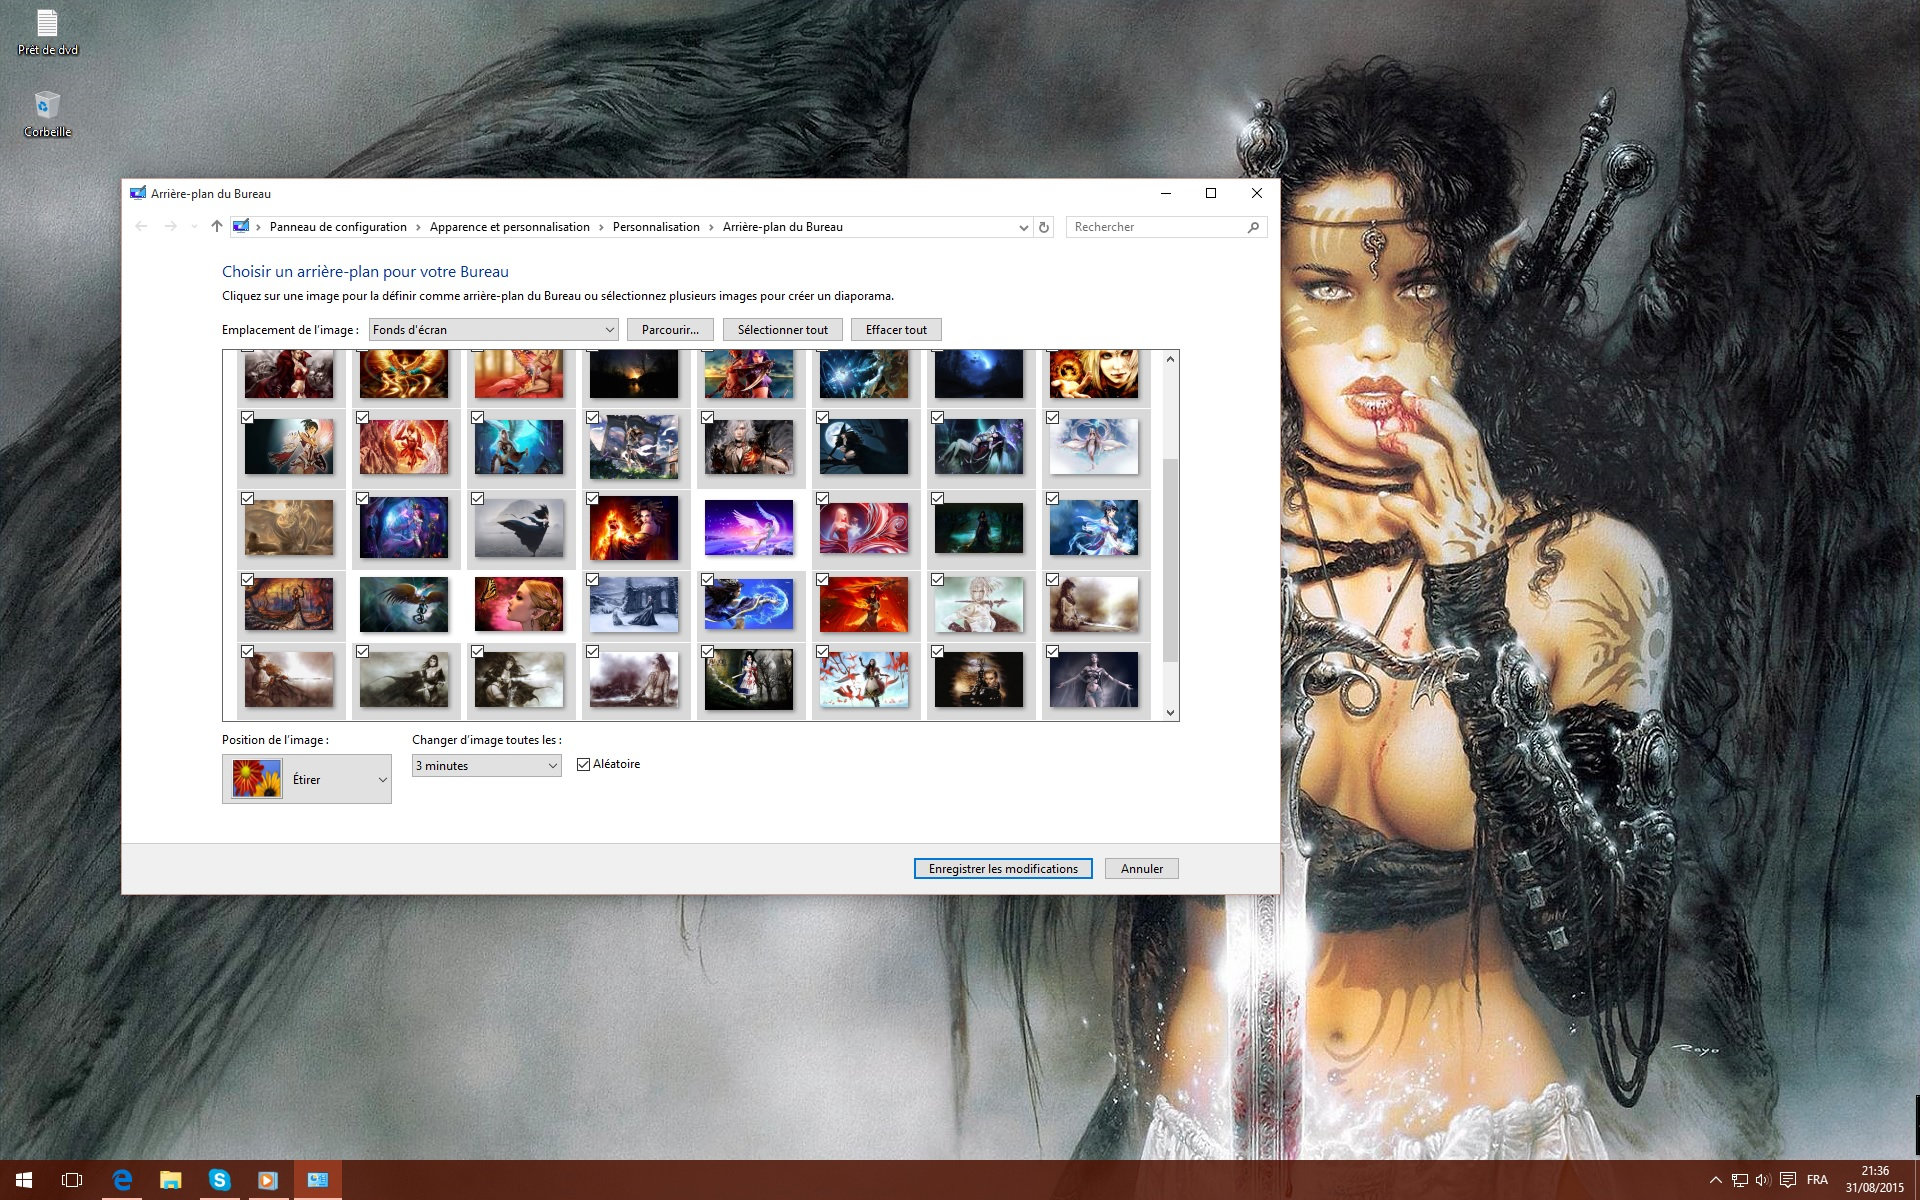Open the Corbeille recycle bin desktop icon
Screen dimensions: 1920x1200
(47, 114)
